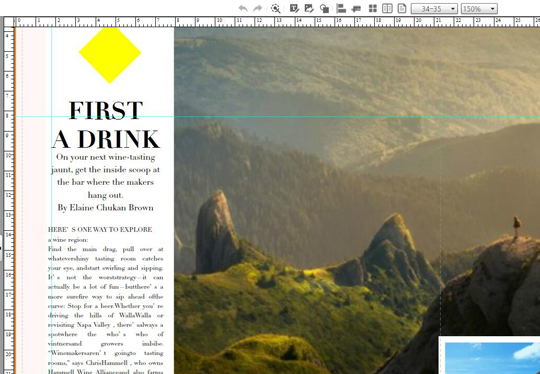Image resolution: width=540 pixels, height=374 pixels.
Task: Select the yellow diamond shape
Action: [x=110, y=54]
